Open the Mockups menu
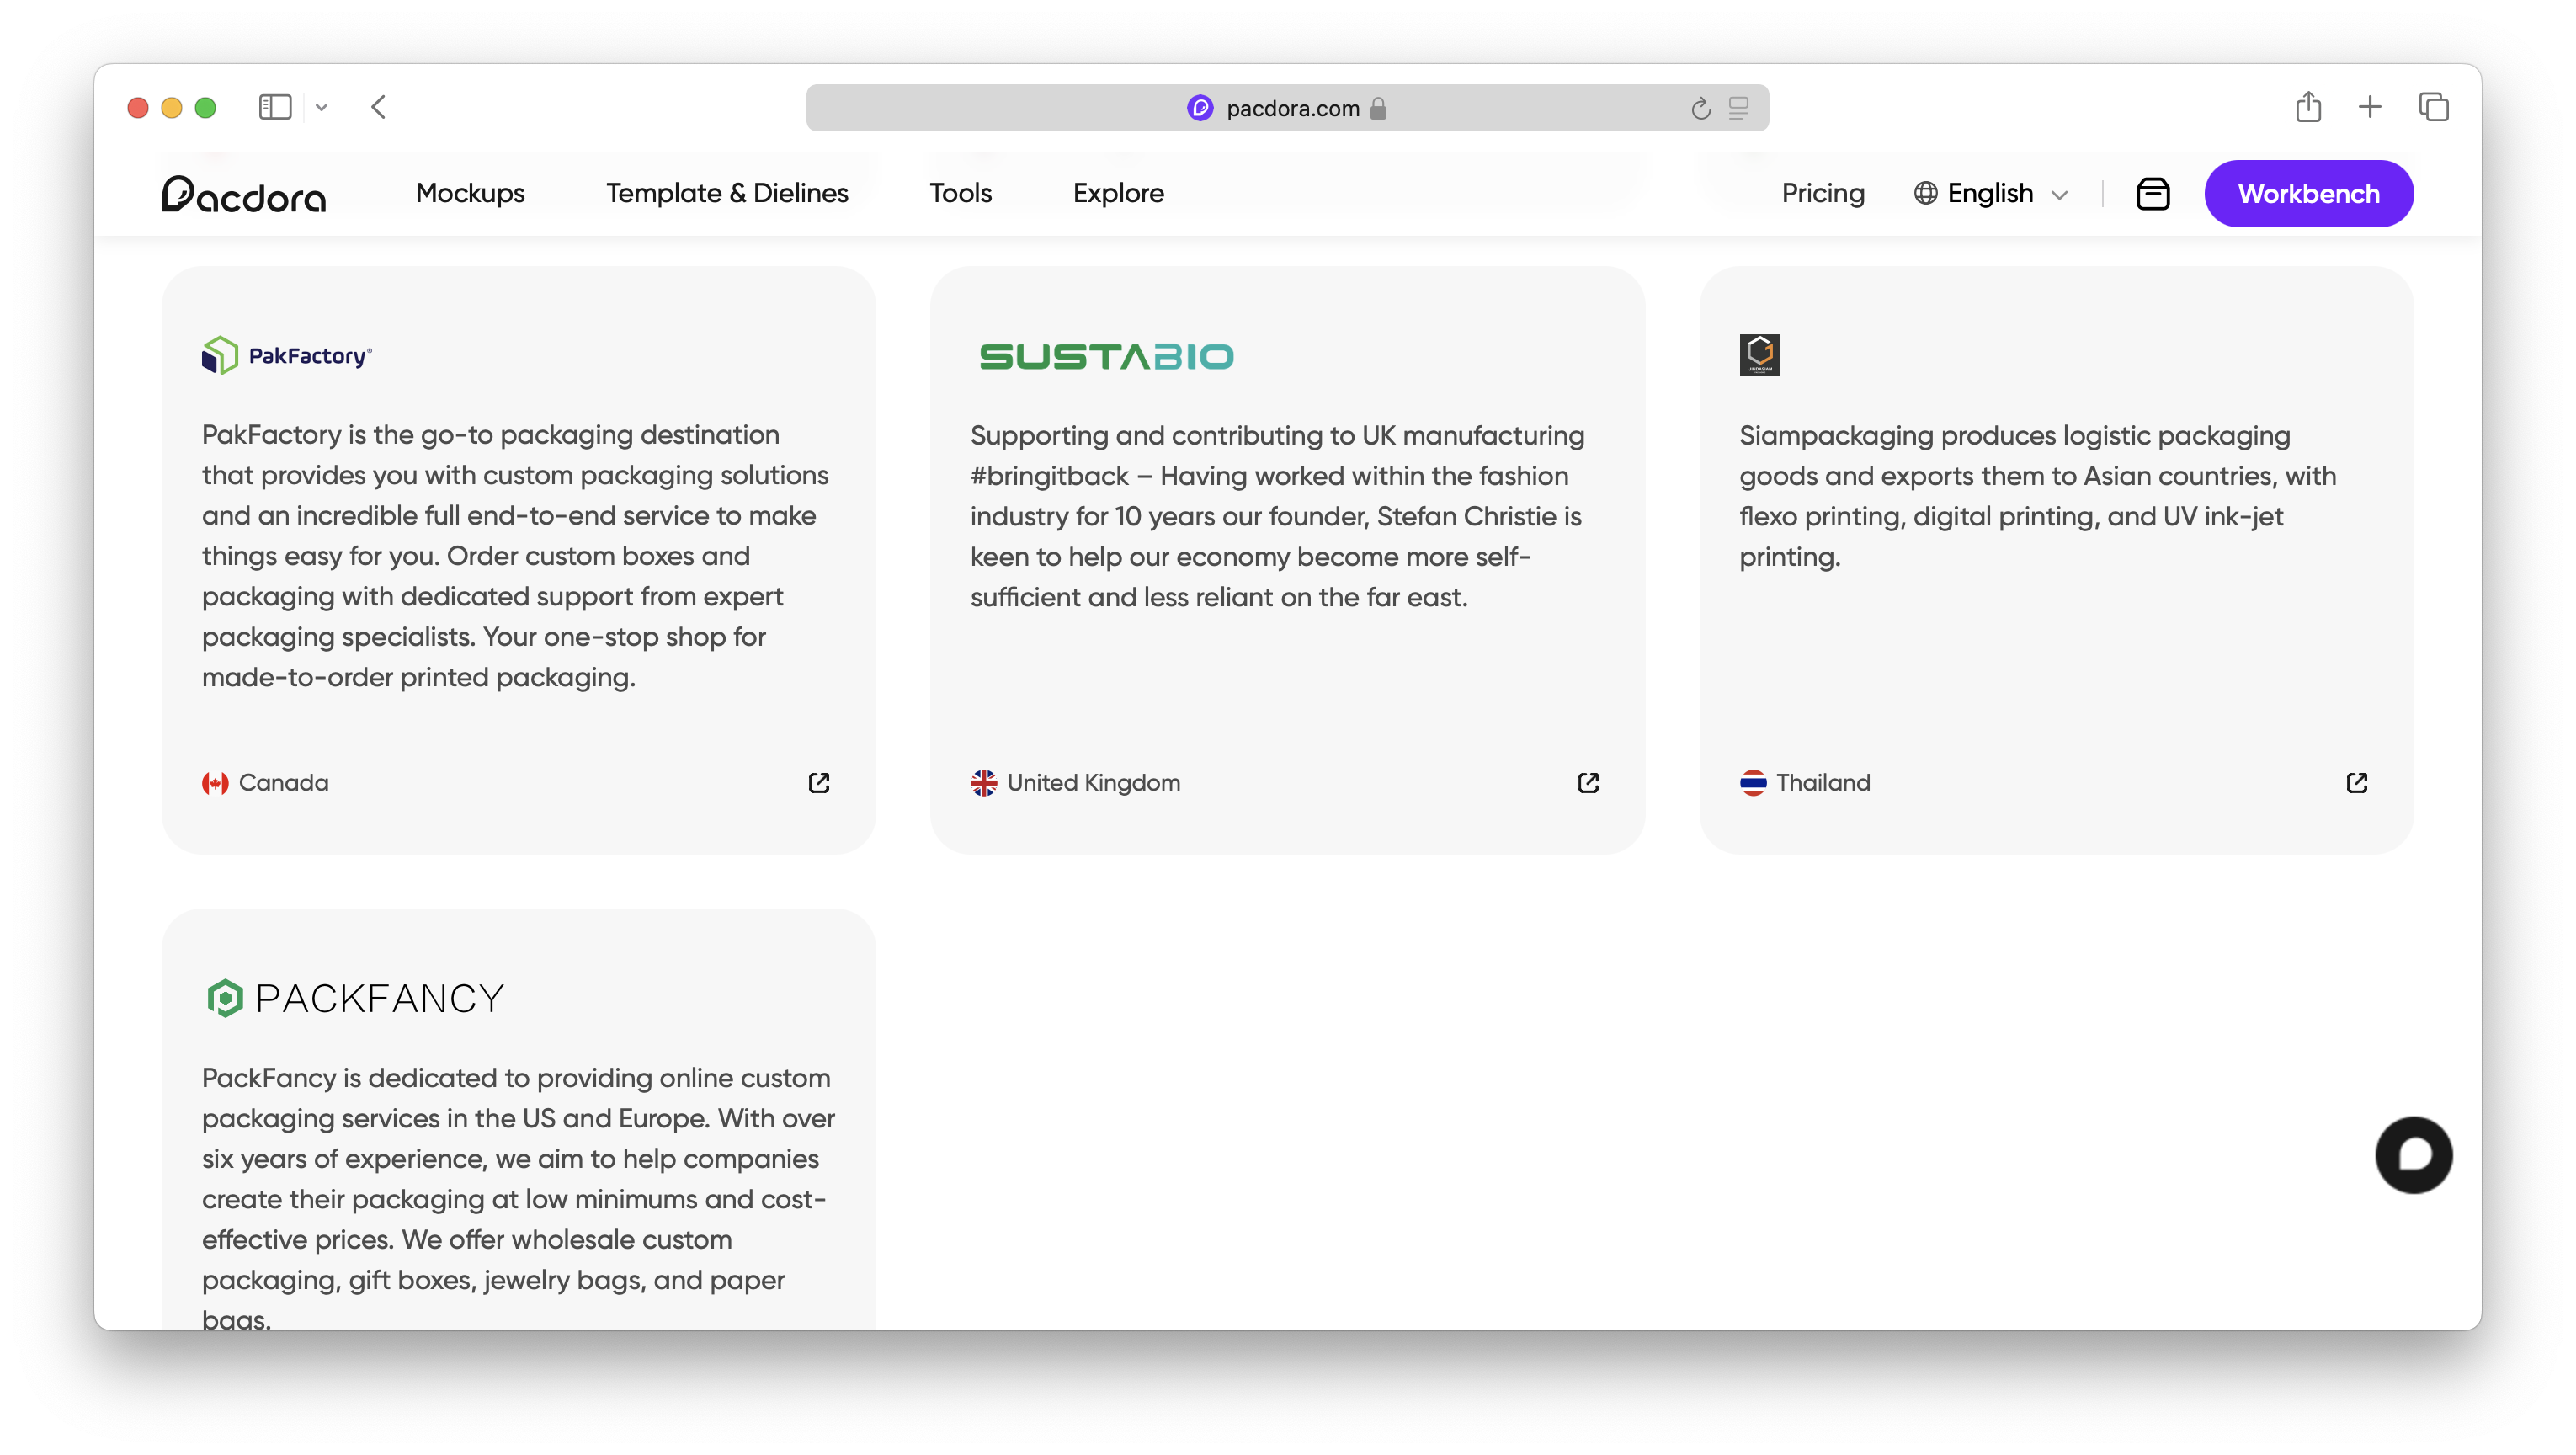 (470, 193)
